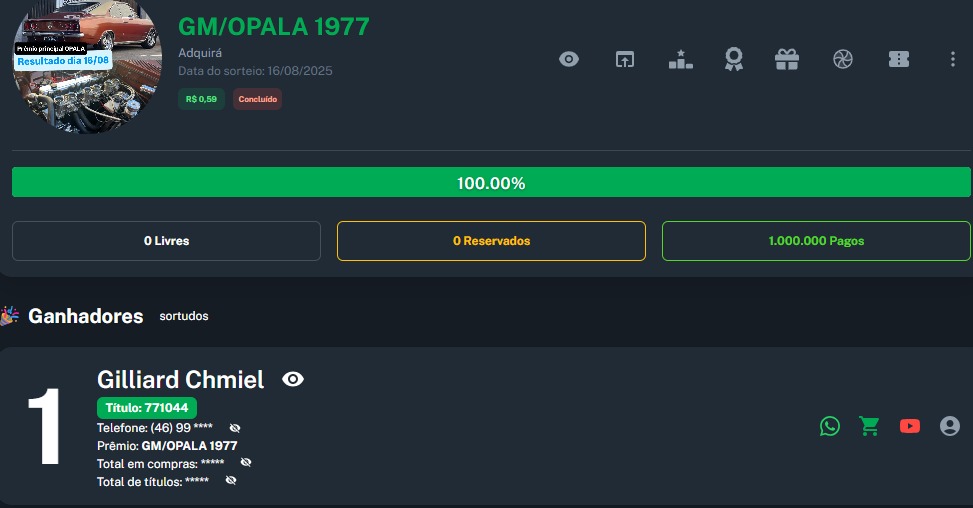Open the gift box prizes icon

click(x=787, y=59)
